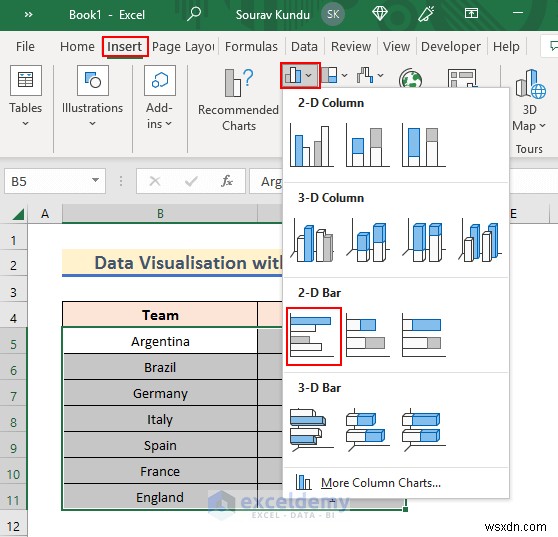Image resolution: width=558 pixels, height=537 pixels.
Task: Select the Spain cell
Action: click(160, 445)
